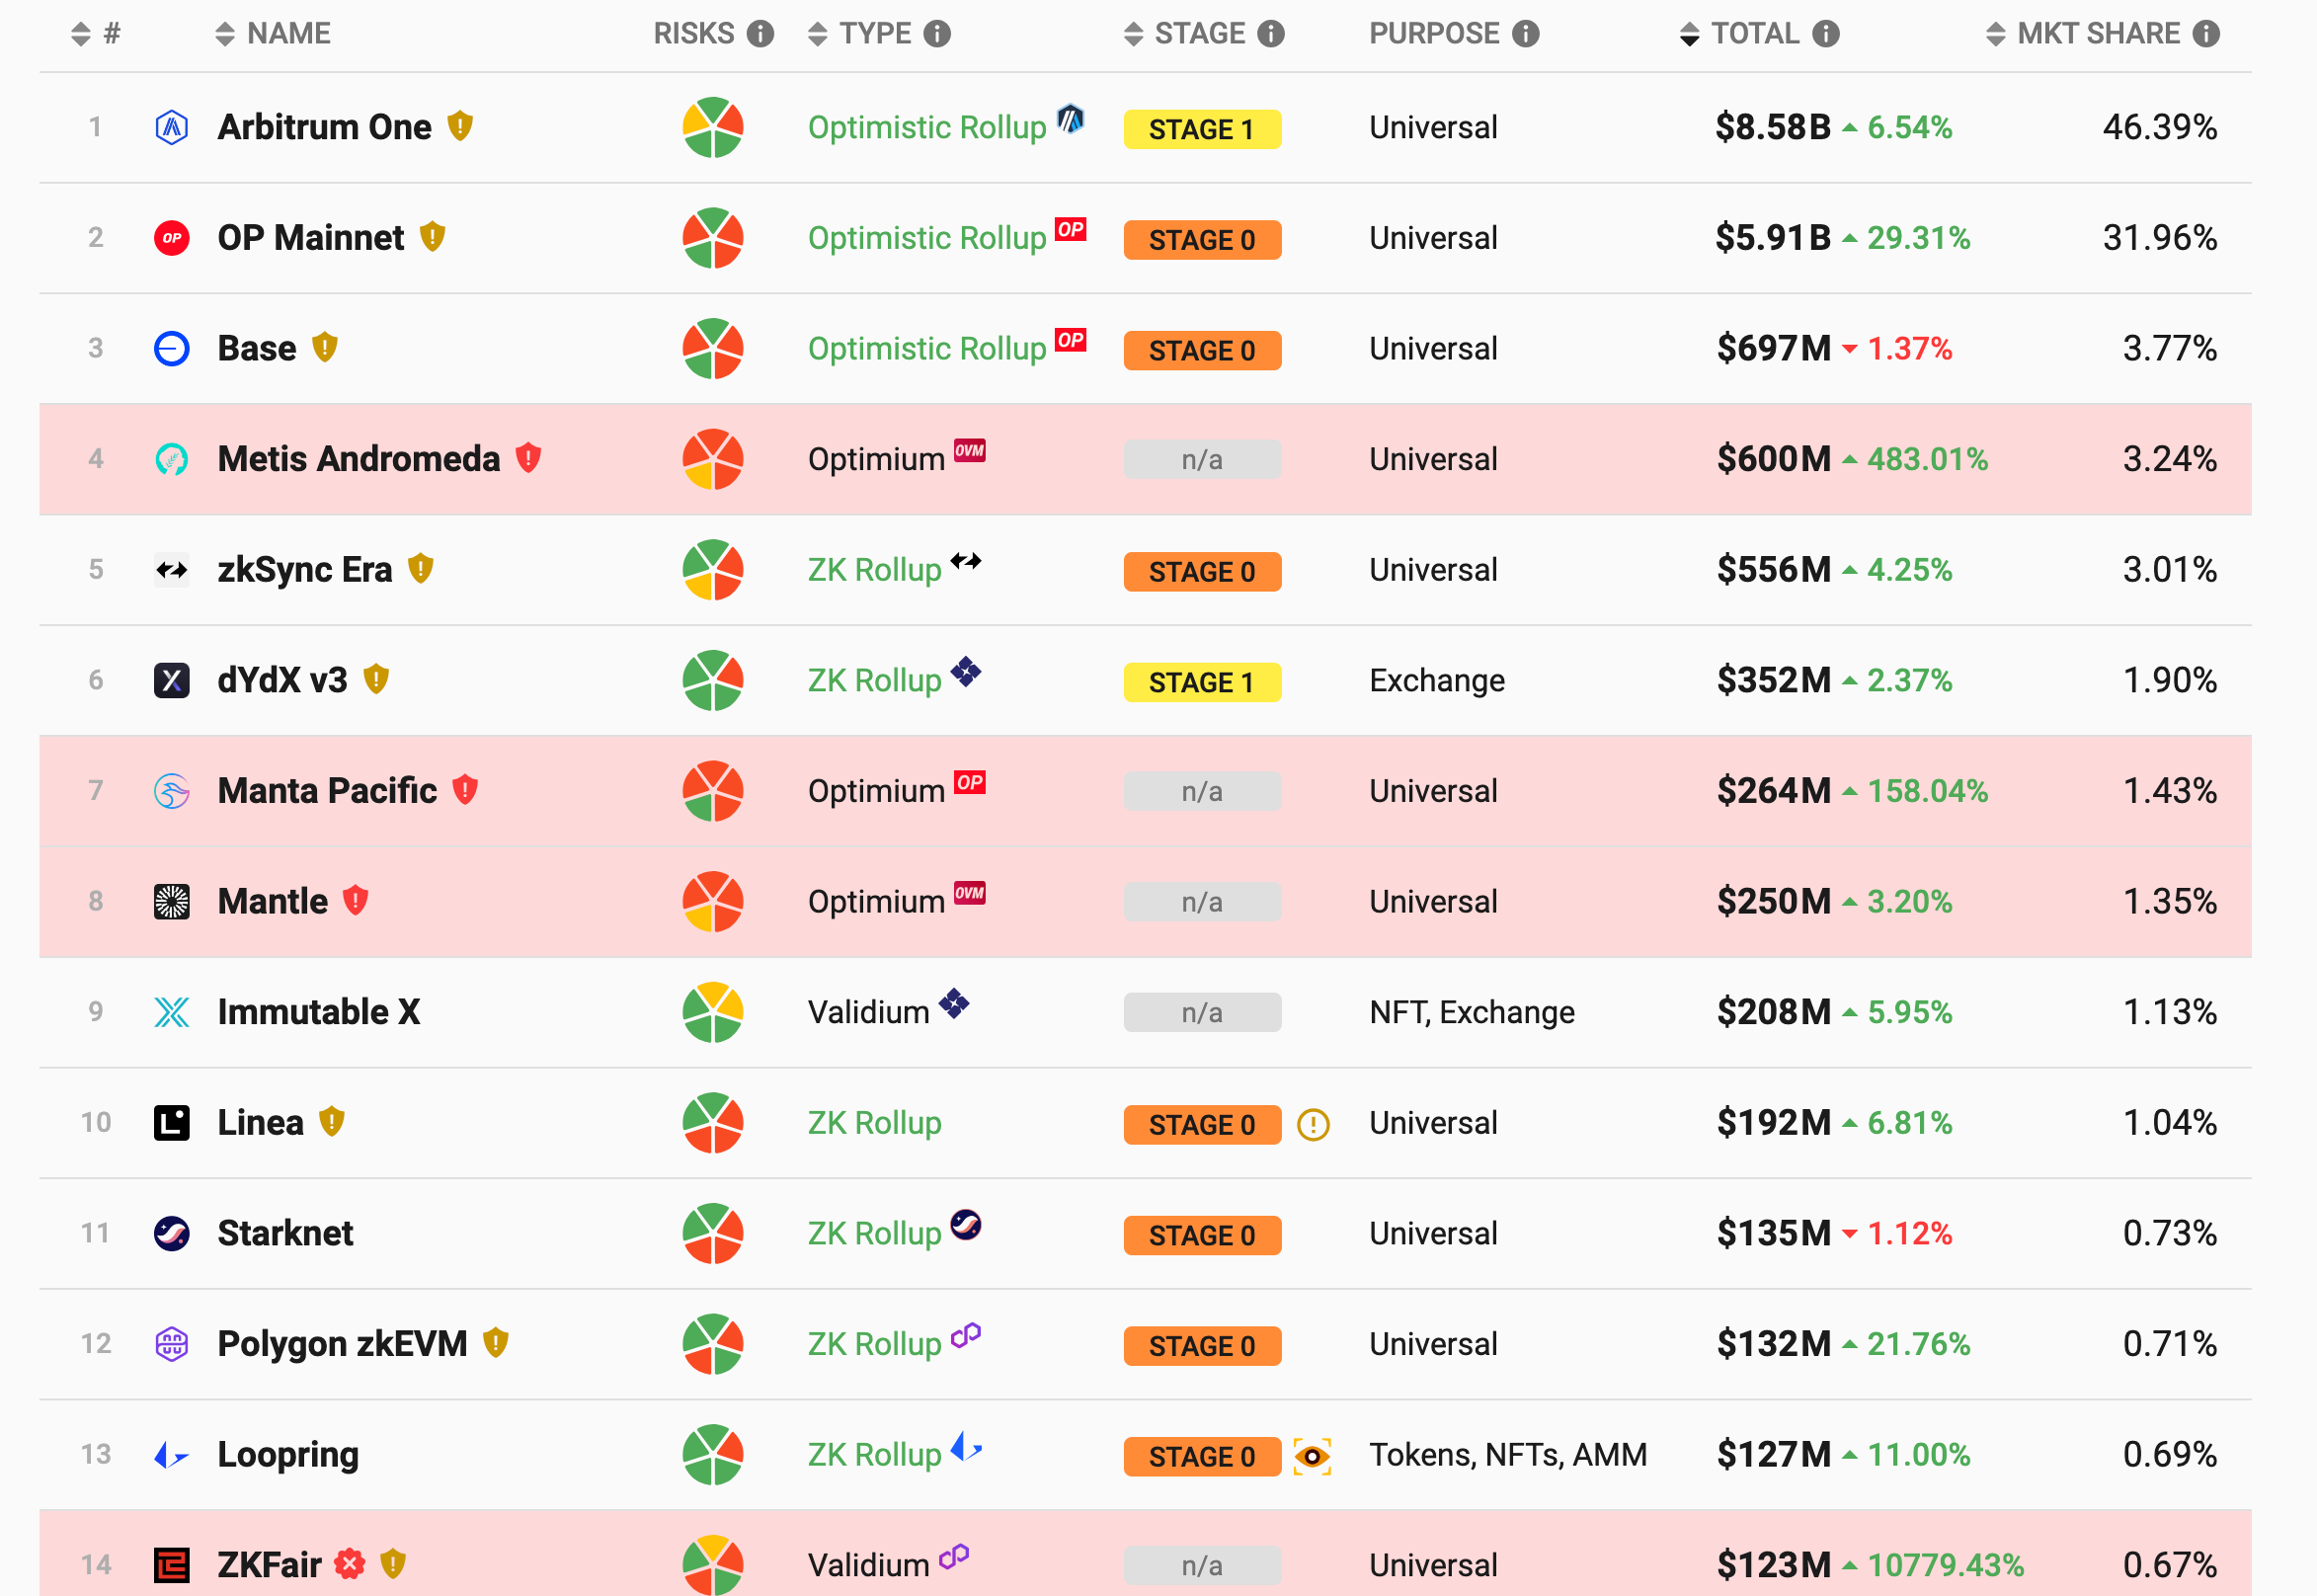The height and width of the screenshot is (1596, 2317).
Task: Click the info icon beside RISKS header
Action: click(761, 34)
